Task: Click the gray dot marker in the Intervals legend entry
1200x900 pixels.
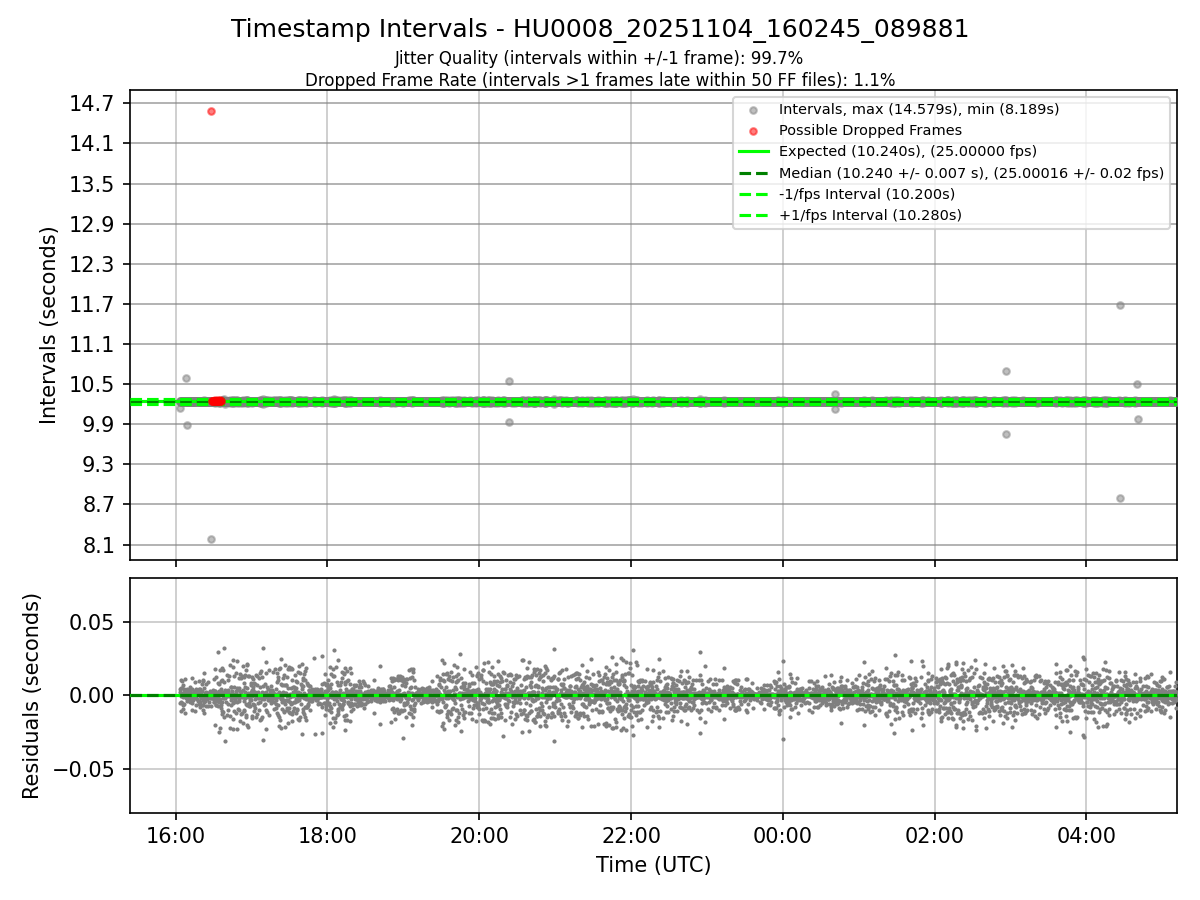Action: point(754,110)
